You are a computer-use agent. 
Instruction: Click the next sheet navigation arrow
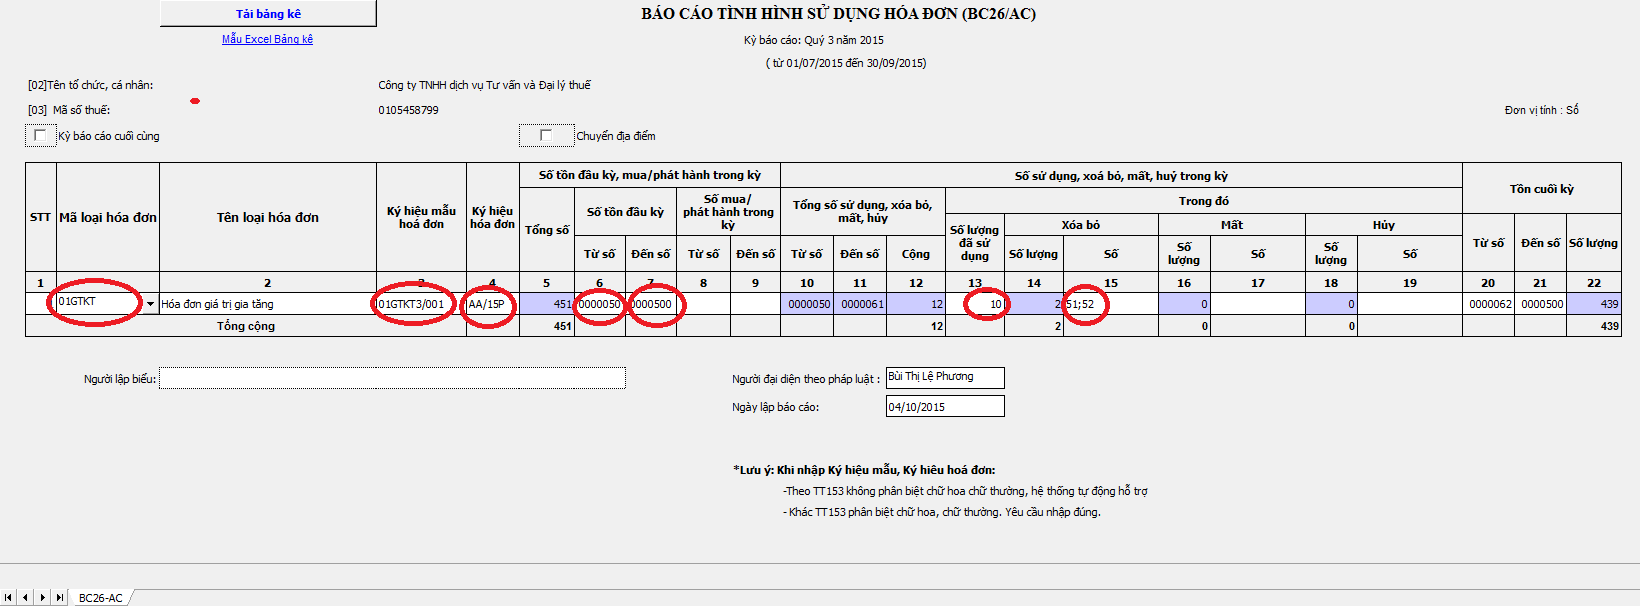coord(42,597)
